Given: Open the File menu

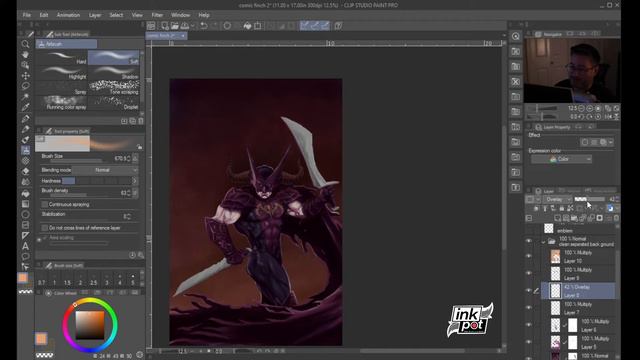Looking at the screenshot, I should point(27,15).
